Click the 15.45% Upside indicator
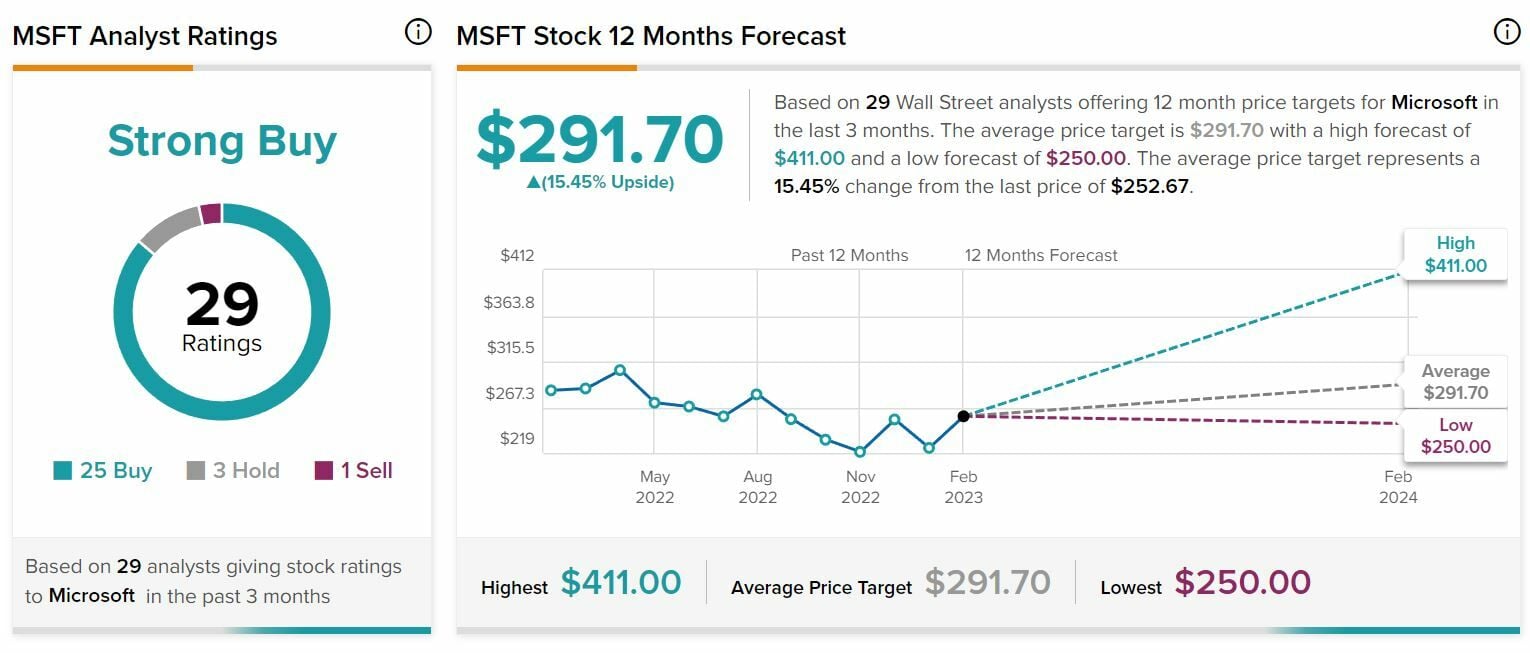 click(599, 182)
